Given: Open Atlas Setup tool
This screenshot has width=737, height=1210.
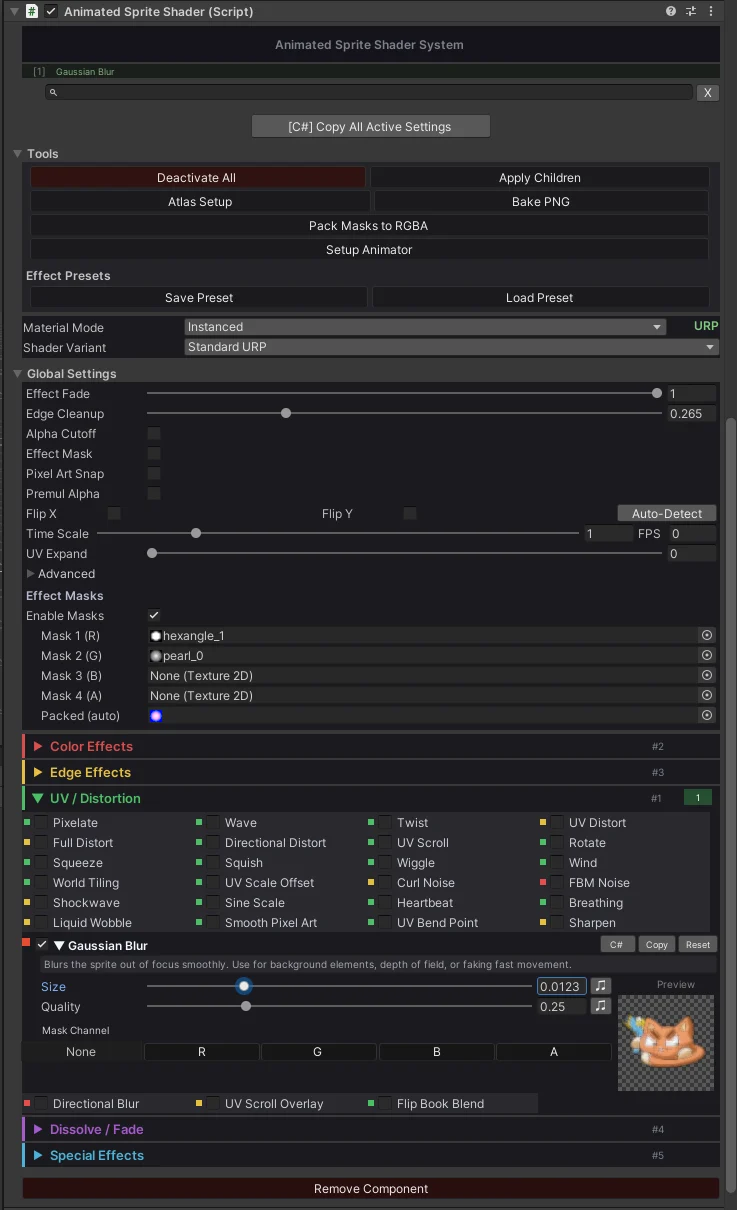Looking at the screenshot, I should (x=200, y=201).
